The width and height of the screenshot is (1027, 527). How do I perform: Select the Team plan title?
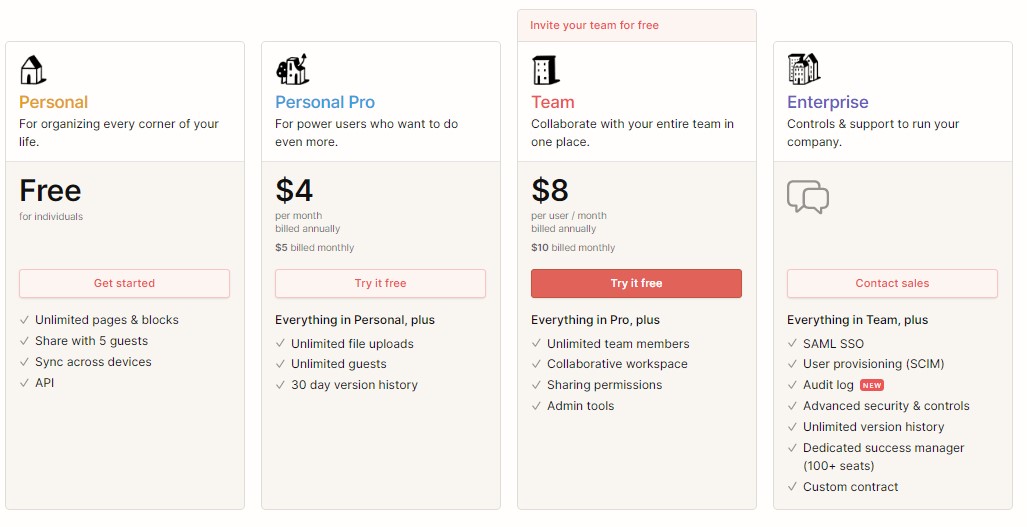click(553, 102)
